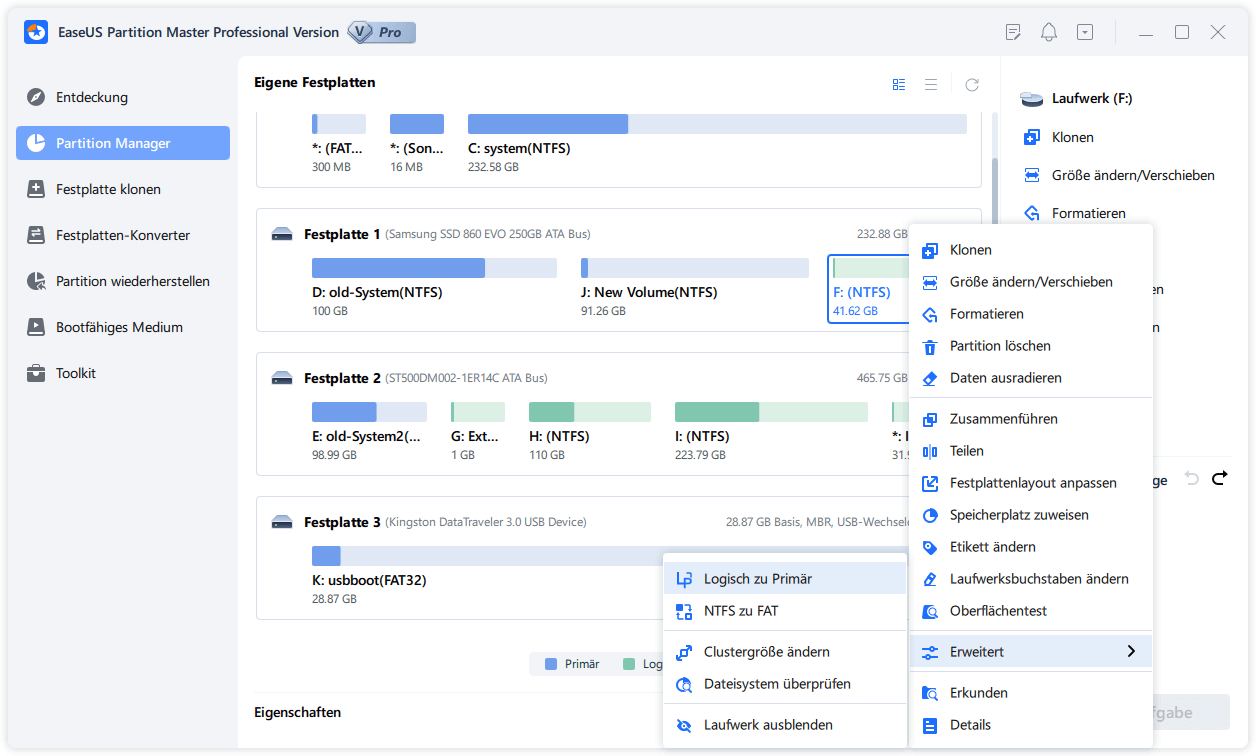Choose Größe ändern/Verschieben from the context menu

pyautogui.click(x=1031, y=282)
